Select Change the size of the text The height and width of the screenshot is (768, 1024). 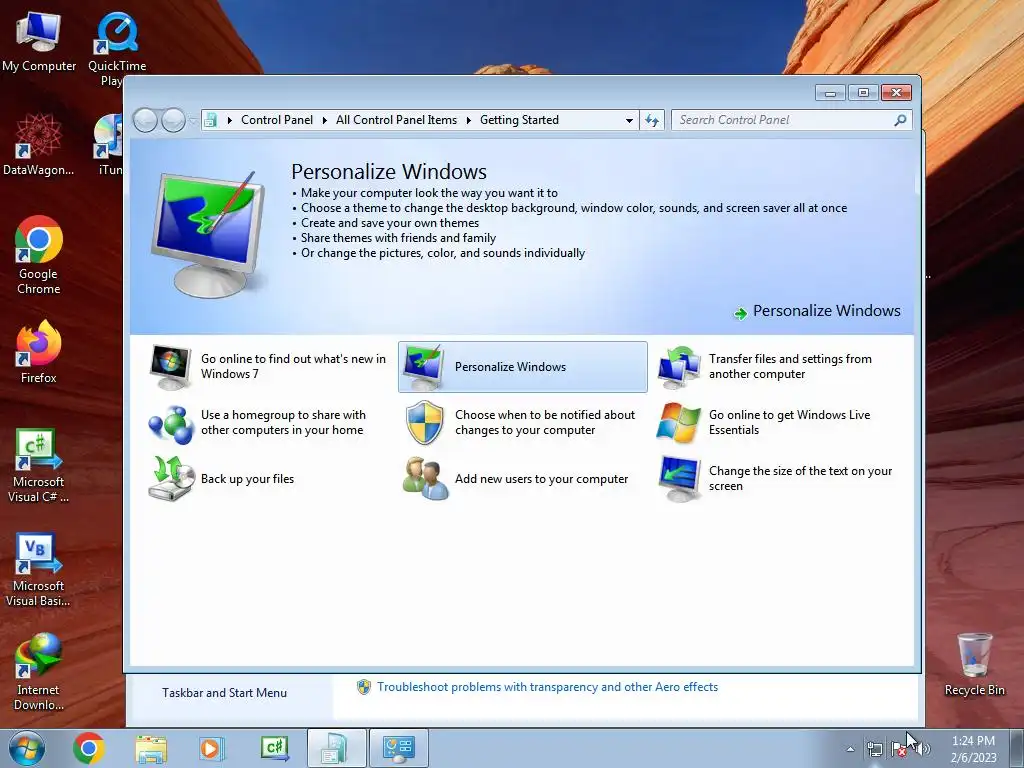[x=801, y=479]
